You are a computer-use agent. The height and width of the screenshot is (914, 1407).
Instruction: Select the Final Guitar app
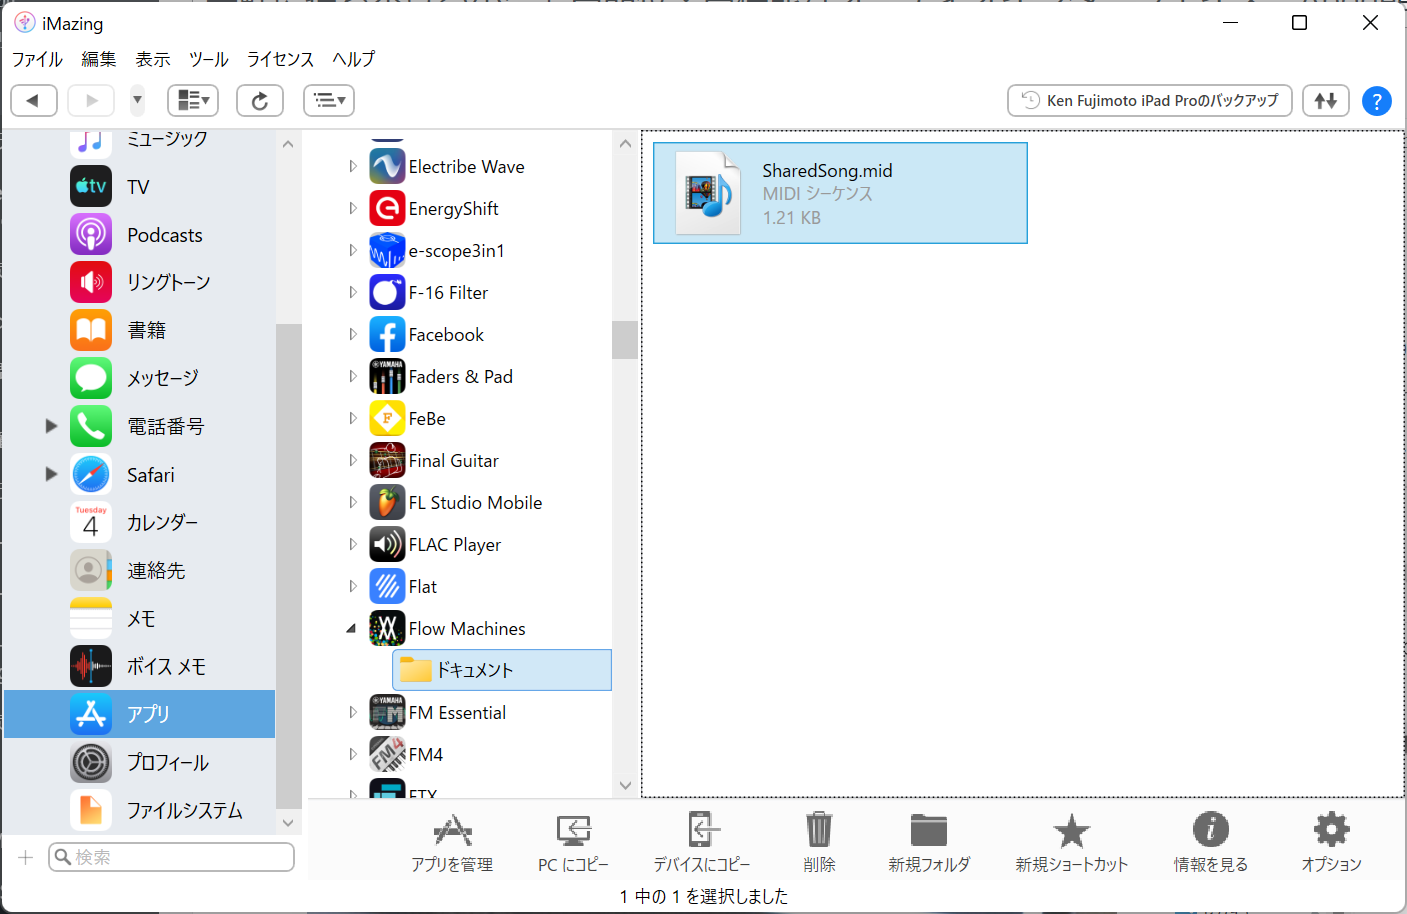434,461
